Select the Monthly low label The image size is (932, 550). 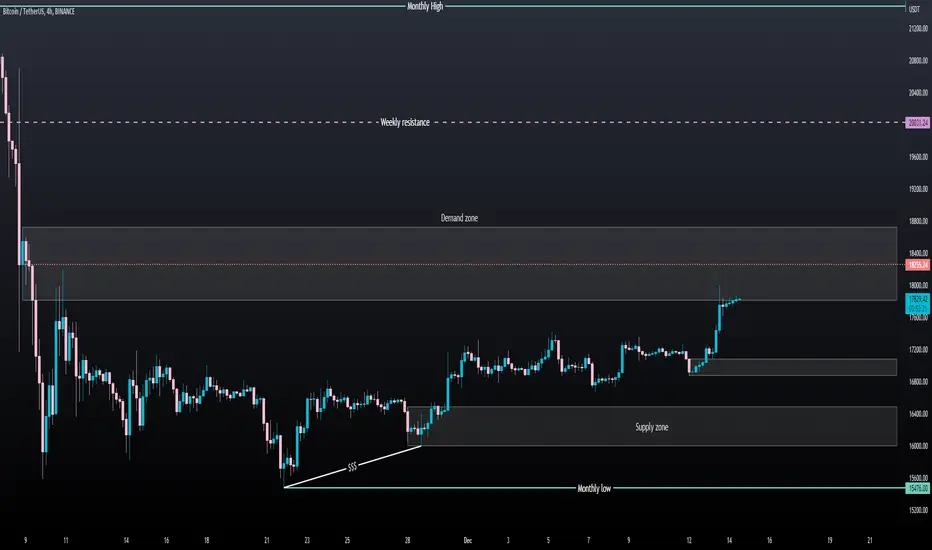click(x=594, y=489)
